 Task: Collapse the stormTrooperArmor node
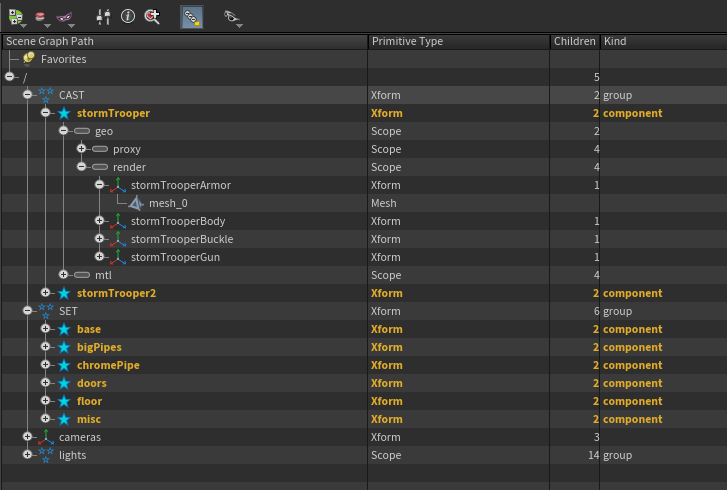coord(99,185)
